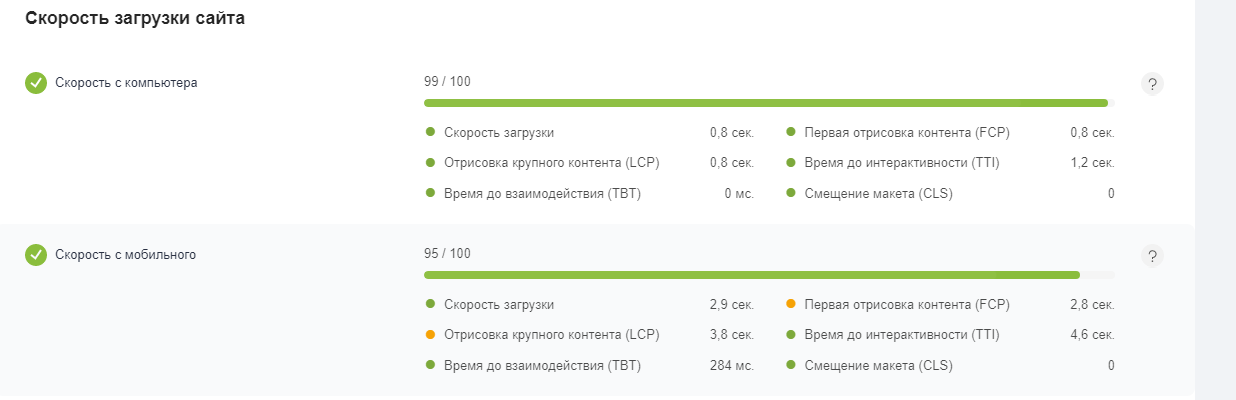
Task: Click the desktop speed help question icon
Action: (1152, 84)
